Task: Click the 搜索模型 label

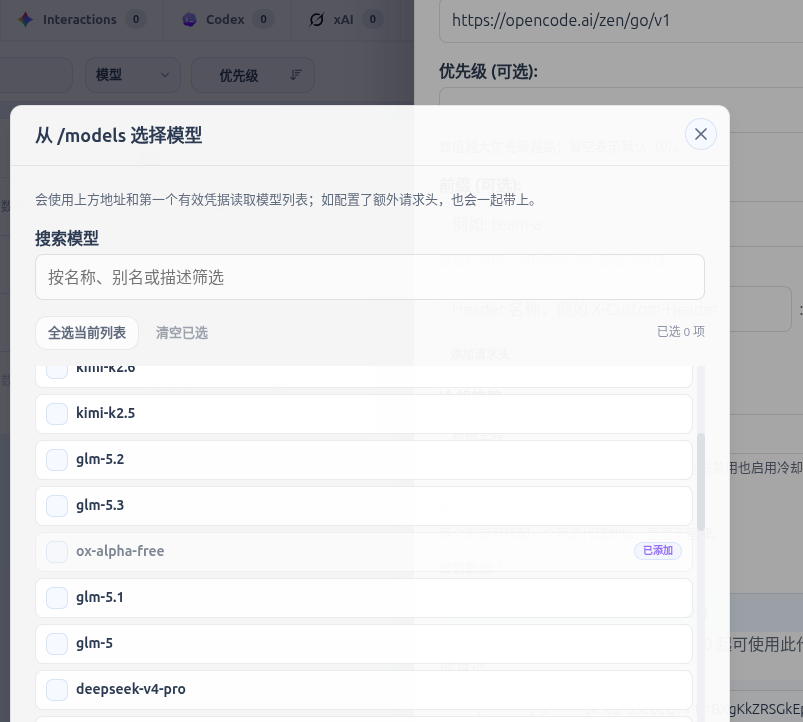Action: coord(67,238)
